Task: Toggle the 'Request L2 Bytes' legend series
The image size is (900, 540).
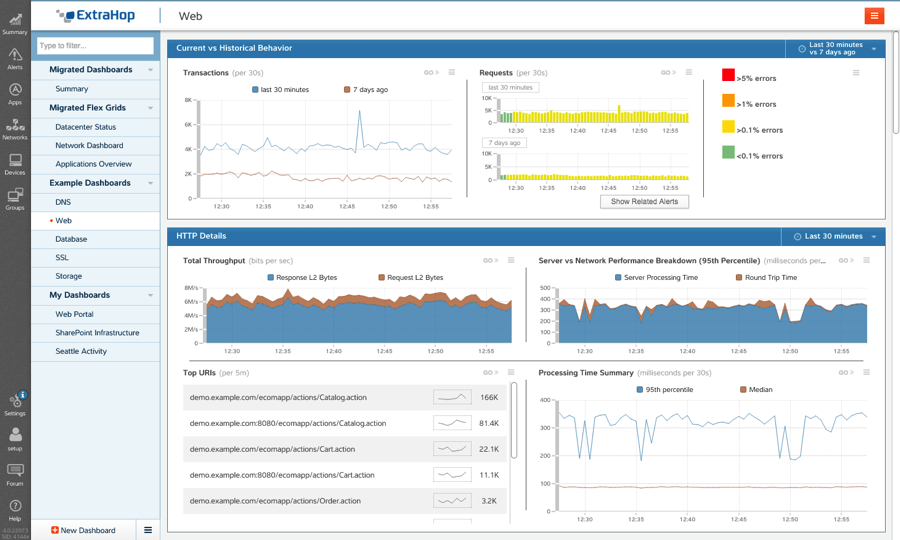Action: point(410,278)
